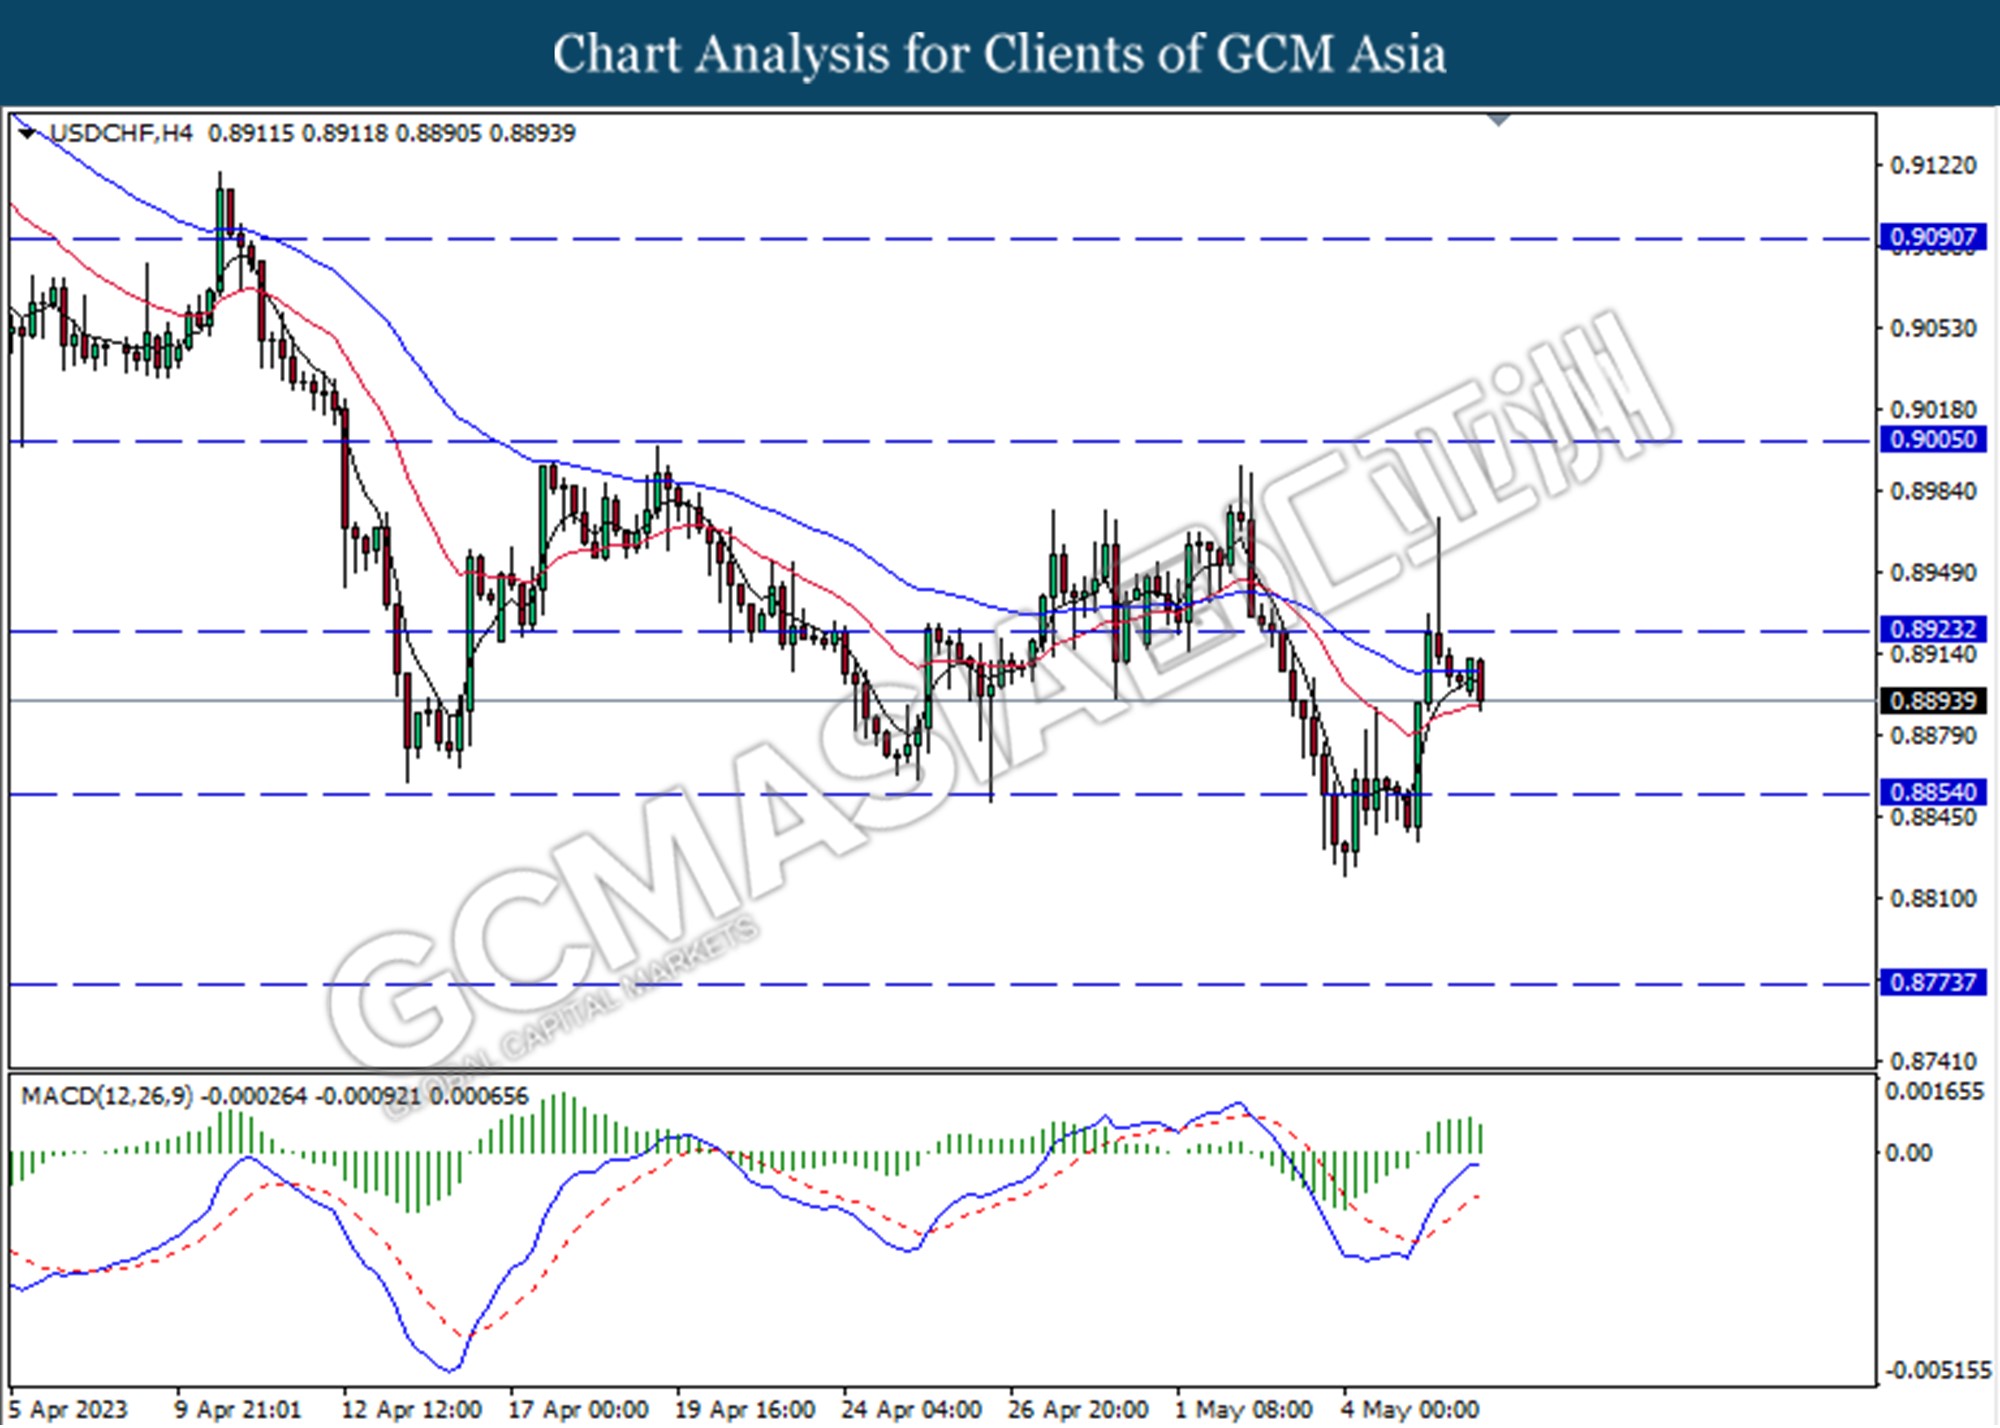Click the 0.90180 price axis value
The width and height of the screenshot is (2000, 1428).
point(1933,410)
